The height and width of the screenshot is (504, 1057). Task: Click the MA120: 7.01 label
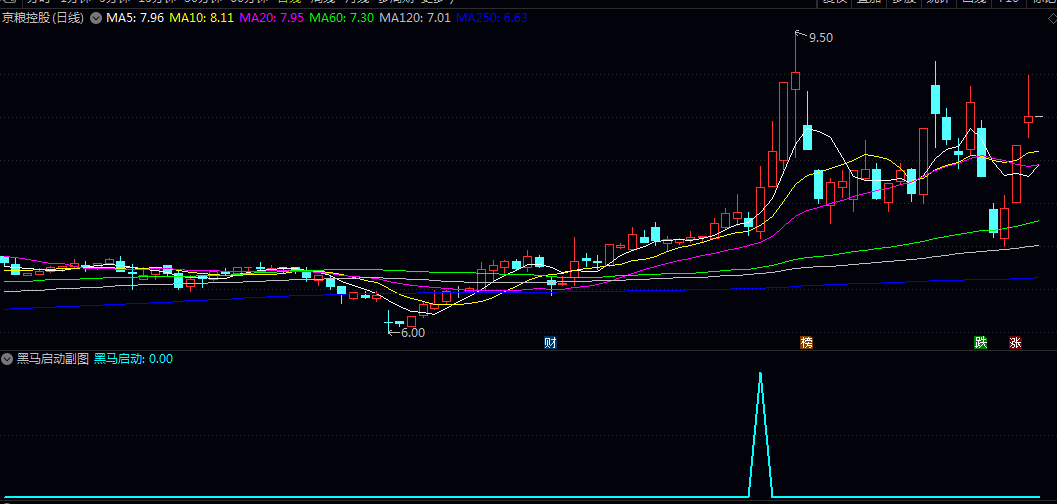415,18
